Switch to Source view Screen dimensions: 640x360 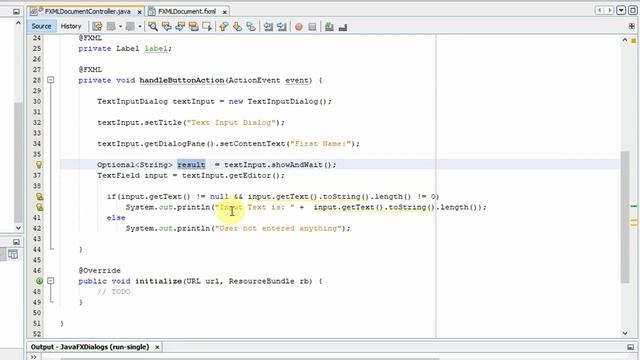click(41, 26)
